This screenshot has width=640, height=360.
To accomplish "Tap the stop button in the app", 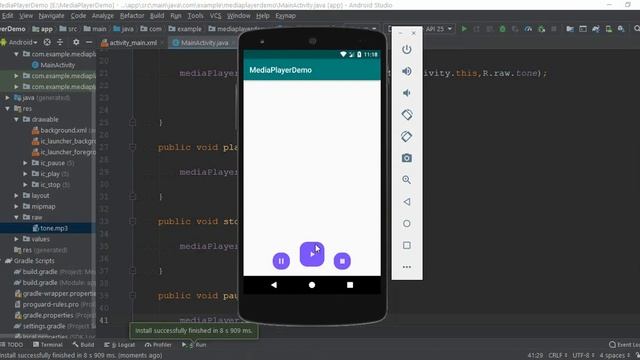I will (x=342, y=261).
